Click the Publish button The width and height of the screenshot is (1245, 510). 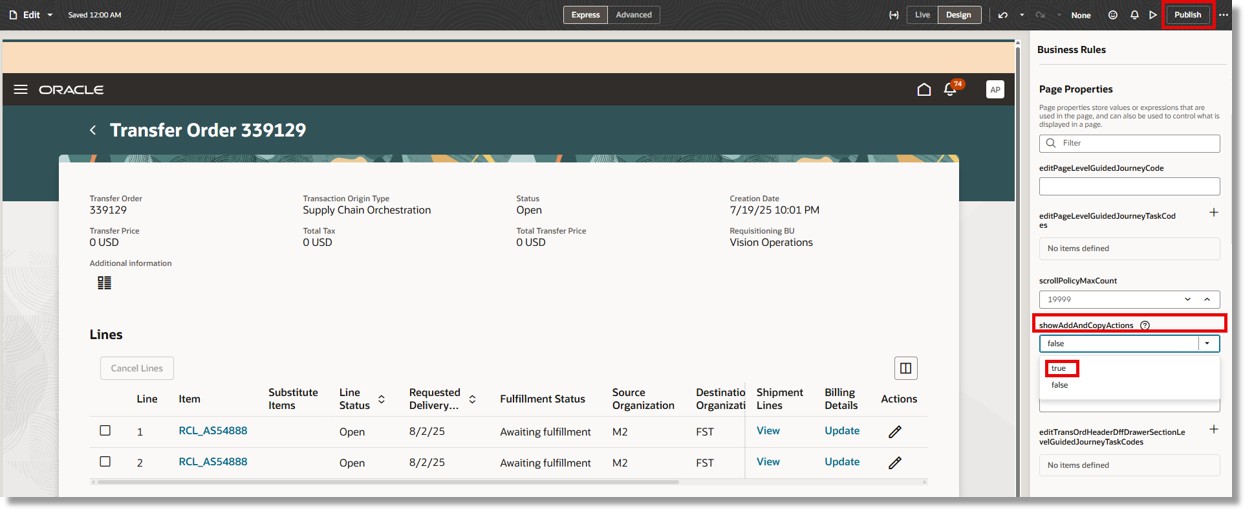[1188, 15]
